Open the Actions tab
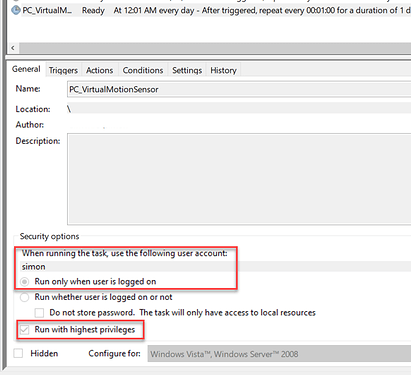Screen dimensions: 411x375 tap(99, 70)
